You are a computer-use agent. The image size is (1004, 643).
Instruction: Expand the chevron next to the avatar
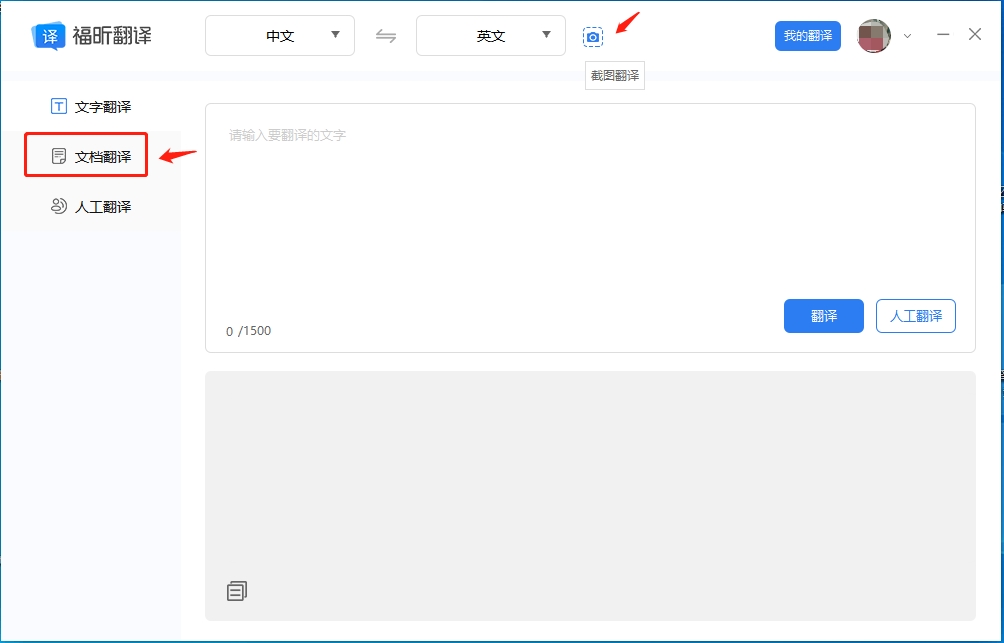point(906,36)
